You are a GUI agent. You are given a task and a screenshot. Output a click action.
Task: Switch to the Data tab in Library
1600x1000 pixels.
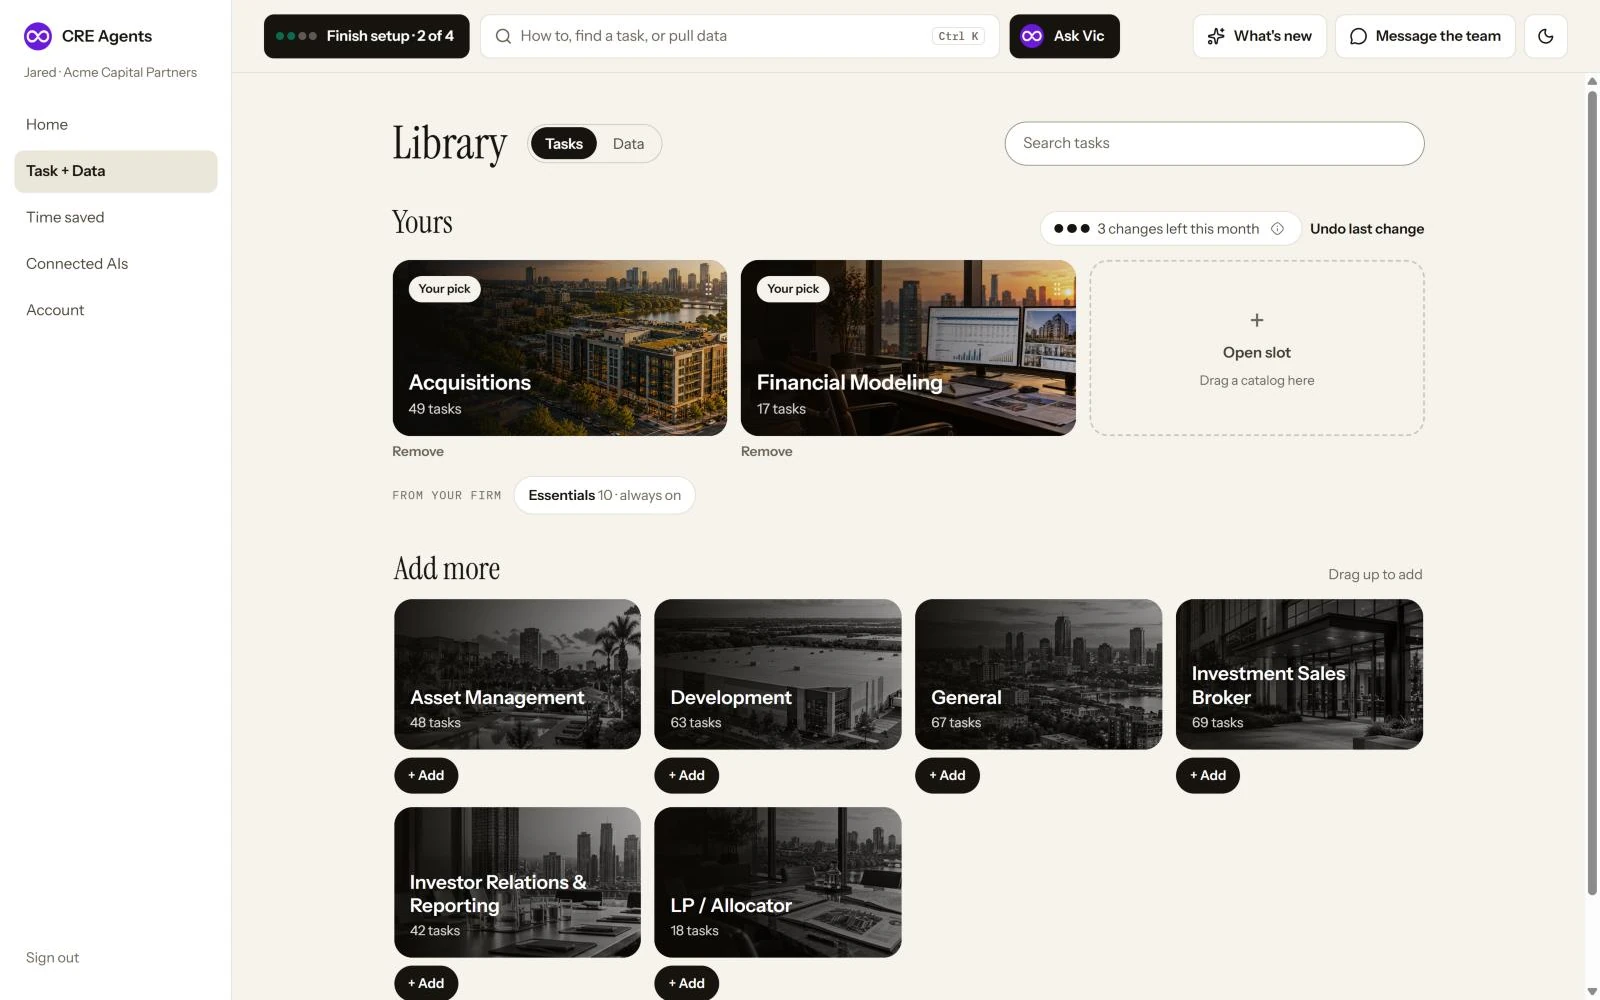pos(628,144)
